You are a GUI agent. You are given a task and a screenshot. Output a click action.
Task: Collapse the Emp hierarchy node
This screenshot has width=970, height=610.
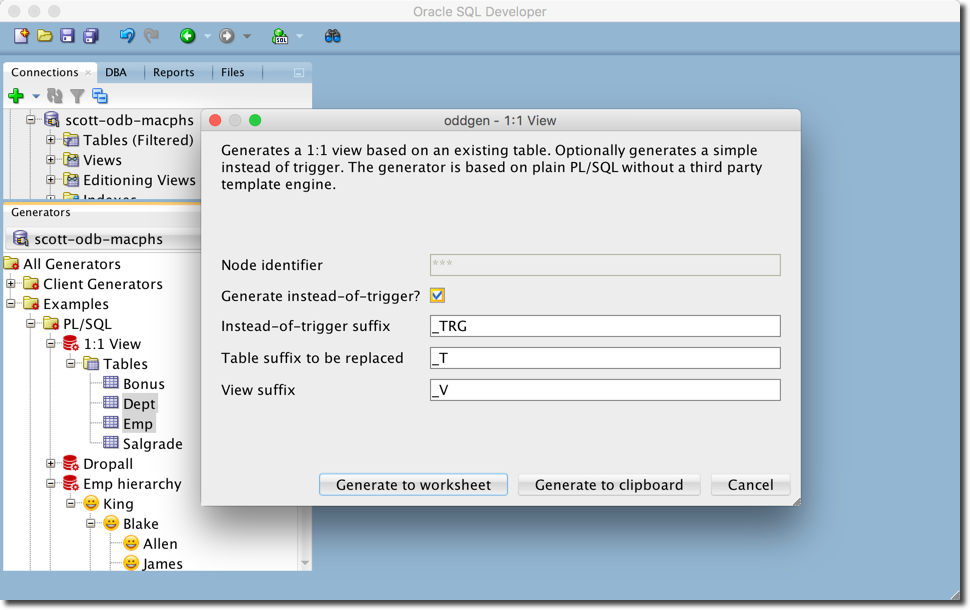51,483
